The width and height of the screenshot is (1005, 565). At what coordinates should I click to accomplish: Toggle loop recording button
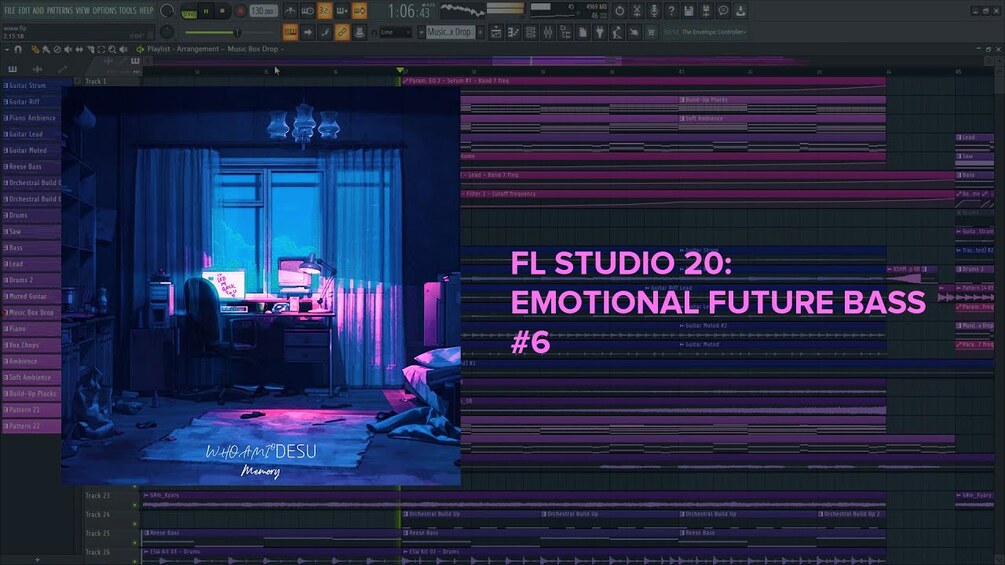[x=359, y=11]
